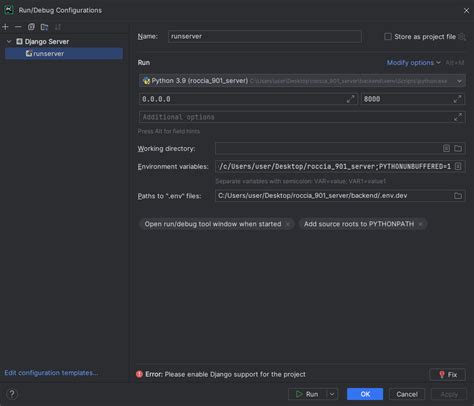The width and height of the screenshot is (474, 406).
Task: Remove Open run/debug tool window option
Action: tap(288, 224)
